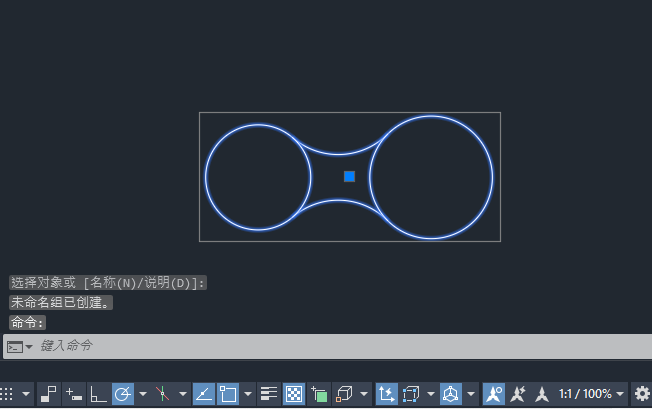Toggle lineweight display icon
This screenshot has width=652, height=409.
269,394
